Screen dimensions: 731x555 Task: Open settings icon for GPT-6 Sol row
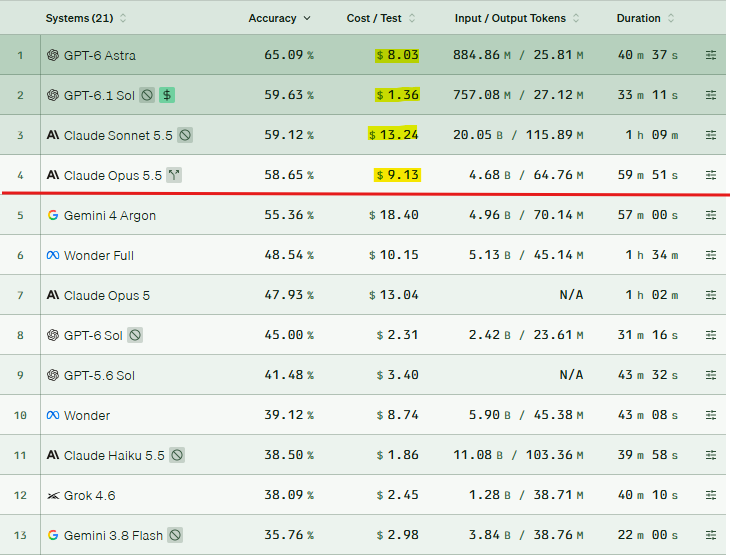click(x=710, y=335)
